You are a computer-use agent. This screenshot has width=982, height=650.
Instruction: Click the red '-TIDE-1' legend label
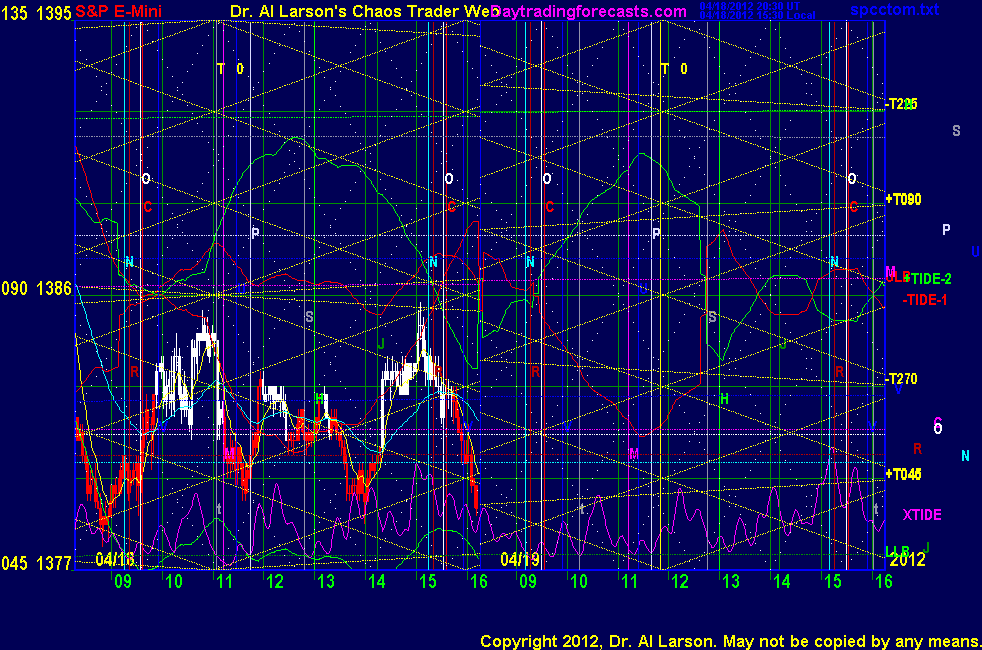(924, 300)
